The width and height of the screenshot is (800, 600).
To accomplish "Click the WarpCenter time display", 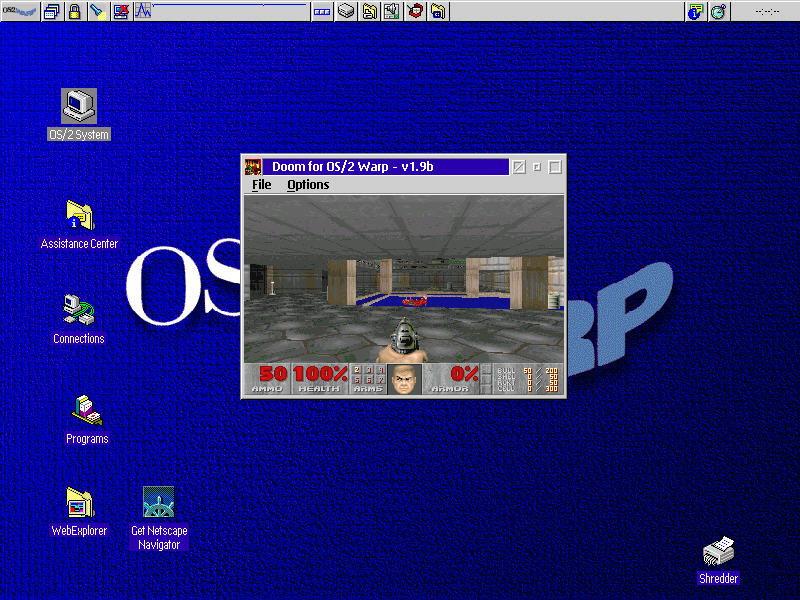I will point(767,11).
